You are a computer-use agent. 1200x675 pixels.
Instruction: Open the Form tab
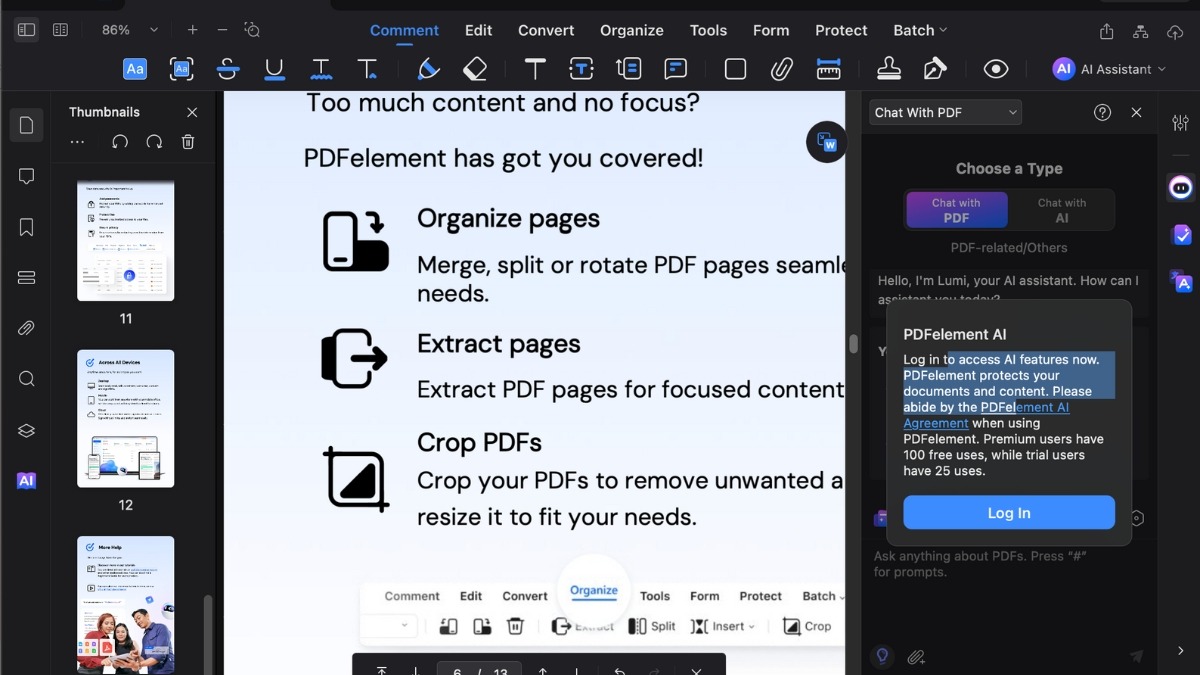tap(771, 30)
